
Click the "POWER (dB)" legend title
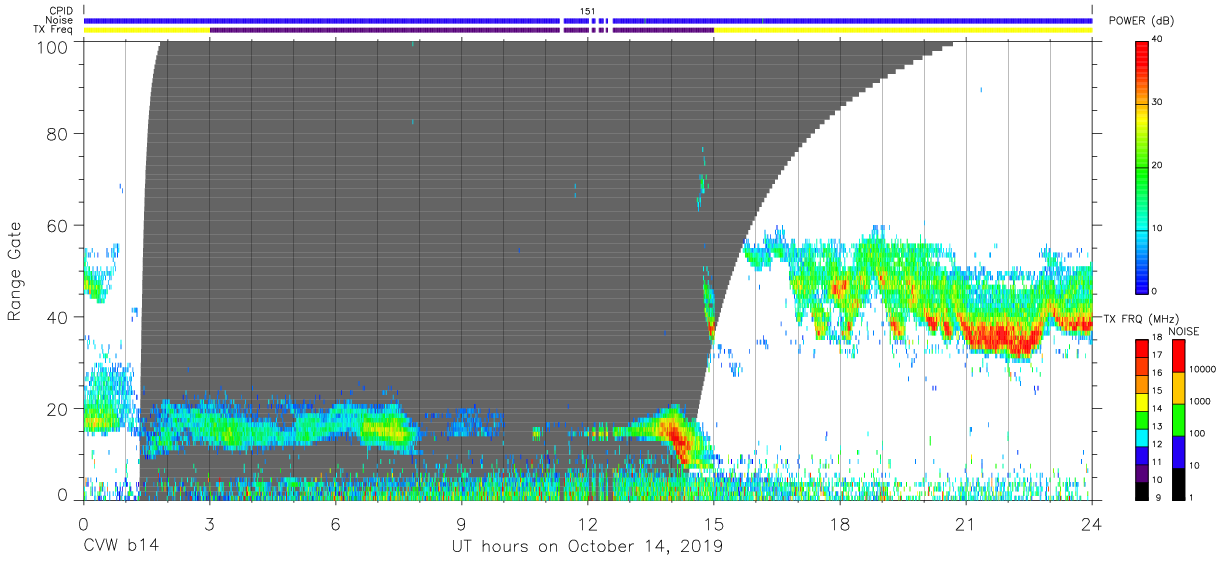[1143, 21]
